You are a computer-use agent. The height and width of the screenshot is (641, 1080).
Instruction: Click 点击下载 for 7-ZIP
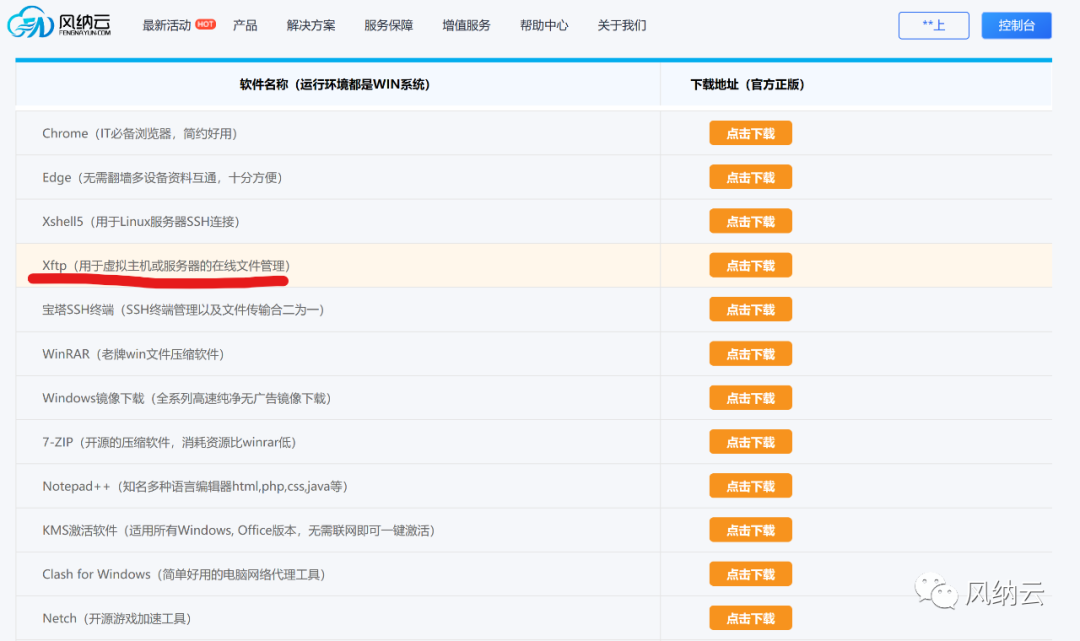tap(751, 442)
